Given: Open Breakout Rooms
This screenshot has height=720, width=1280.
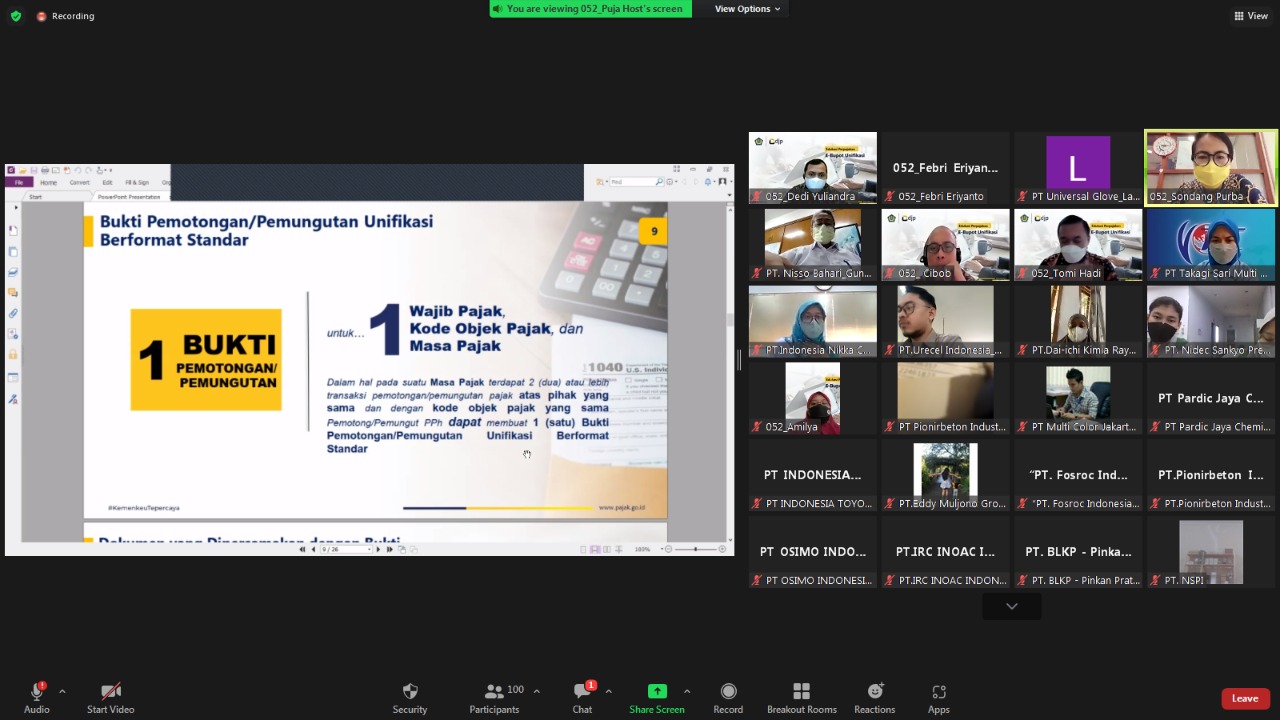Looking at the screenshot, I should (x=801, y=692).
